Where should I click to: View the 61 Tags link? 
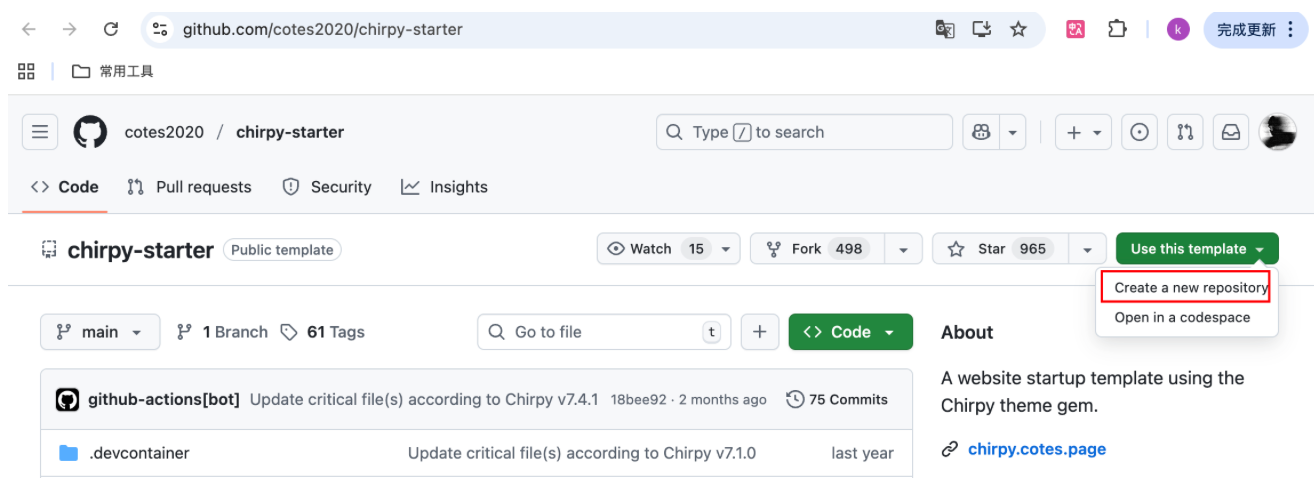(322, 332)
